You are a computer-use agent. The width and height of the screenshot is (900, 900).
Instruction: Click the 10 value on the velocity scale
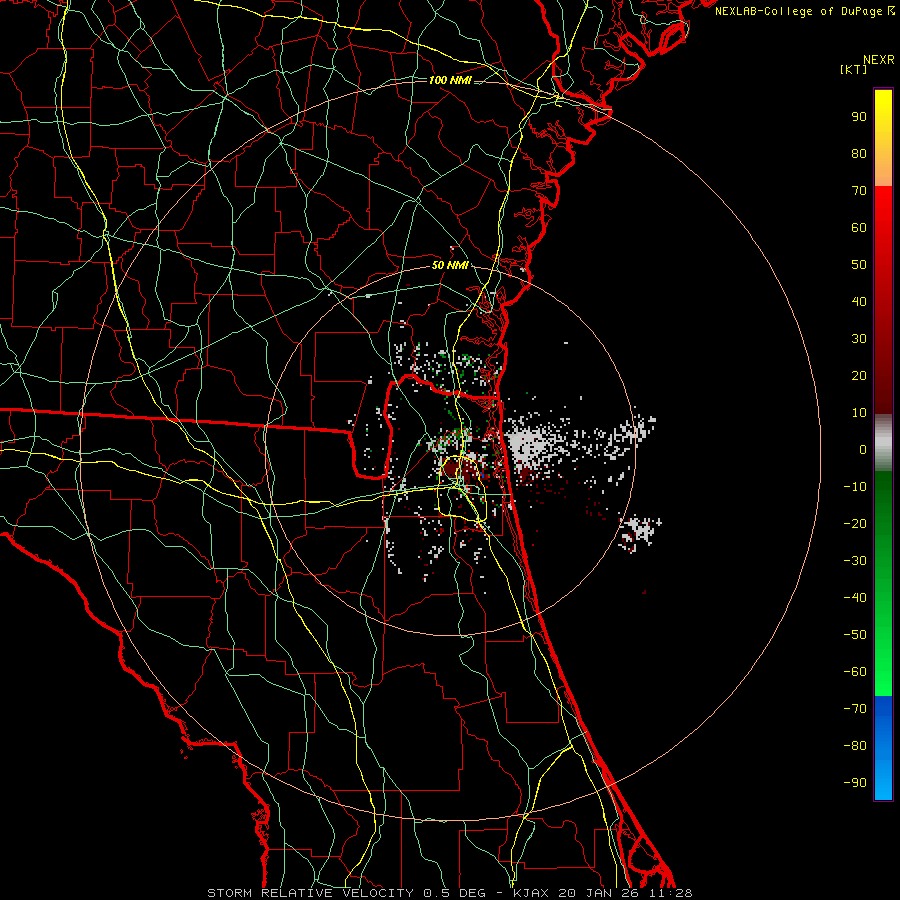[x=859, y=413]
